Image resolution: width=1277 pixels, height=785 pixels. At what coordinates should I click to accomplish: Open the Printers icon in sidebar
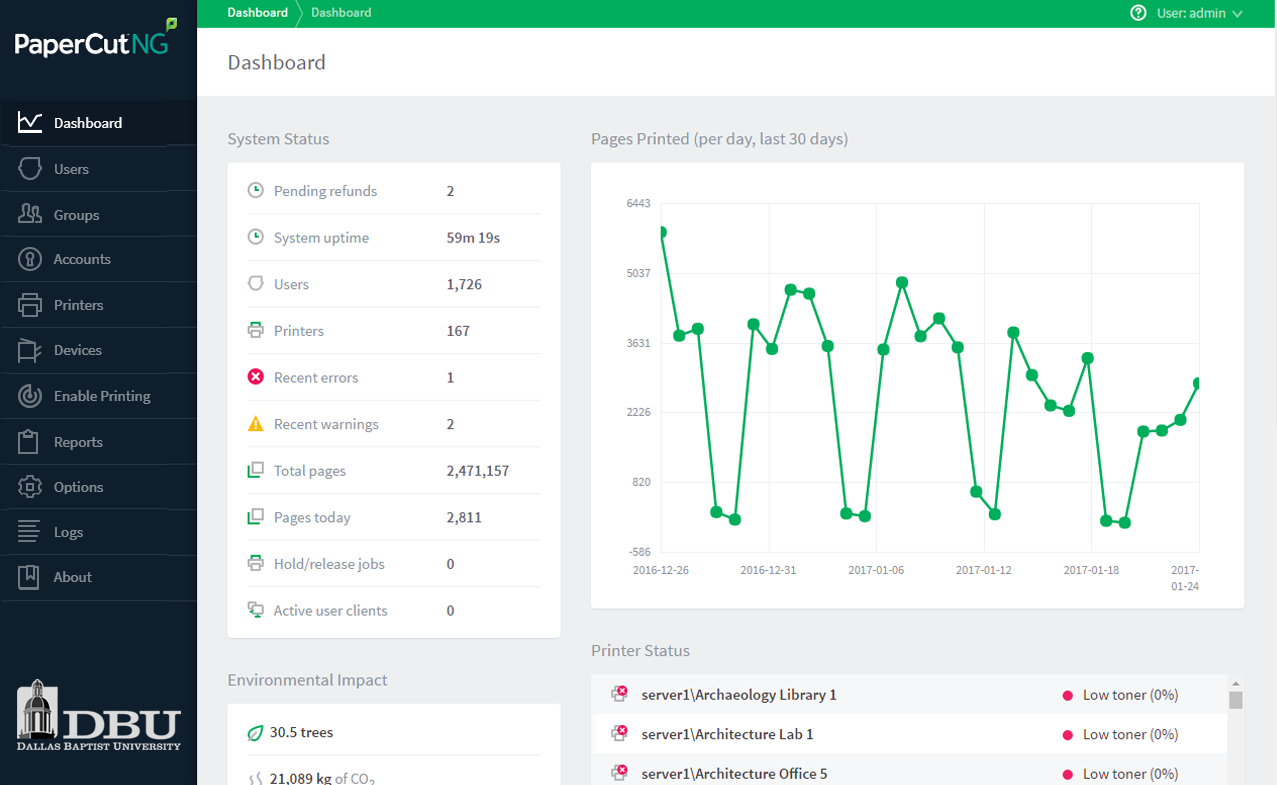click(x=30, y=305)
